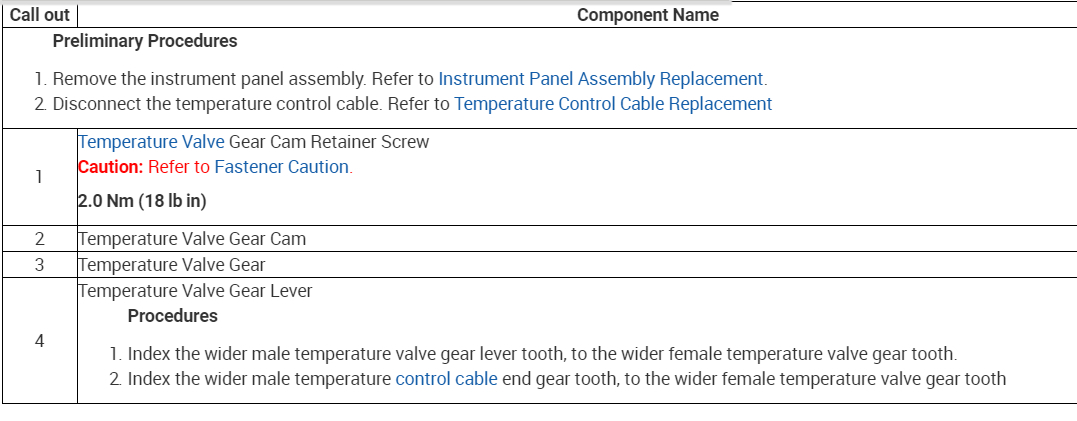Click callout number 4 cell
This screenshot has width=1077, height=421.
(39, 341)
